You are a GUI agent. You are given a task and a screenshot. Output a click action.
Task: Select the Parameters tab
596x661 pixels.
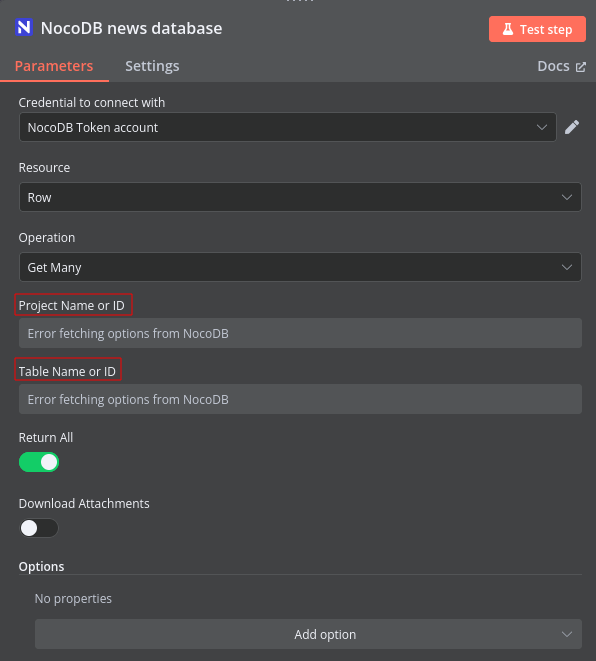point(54,66)
